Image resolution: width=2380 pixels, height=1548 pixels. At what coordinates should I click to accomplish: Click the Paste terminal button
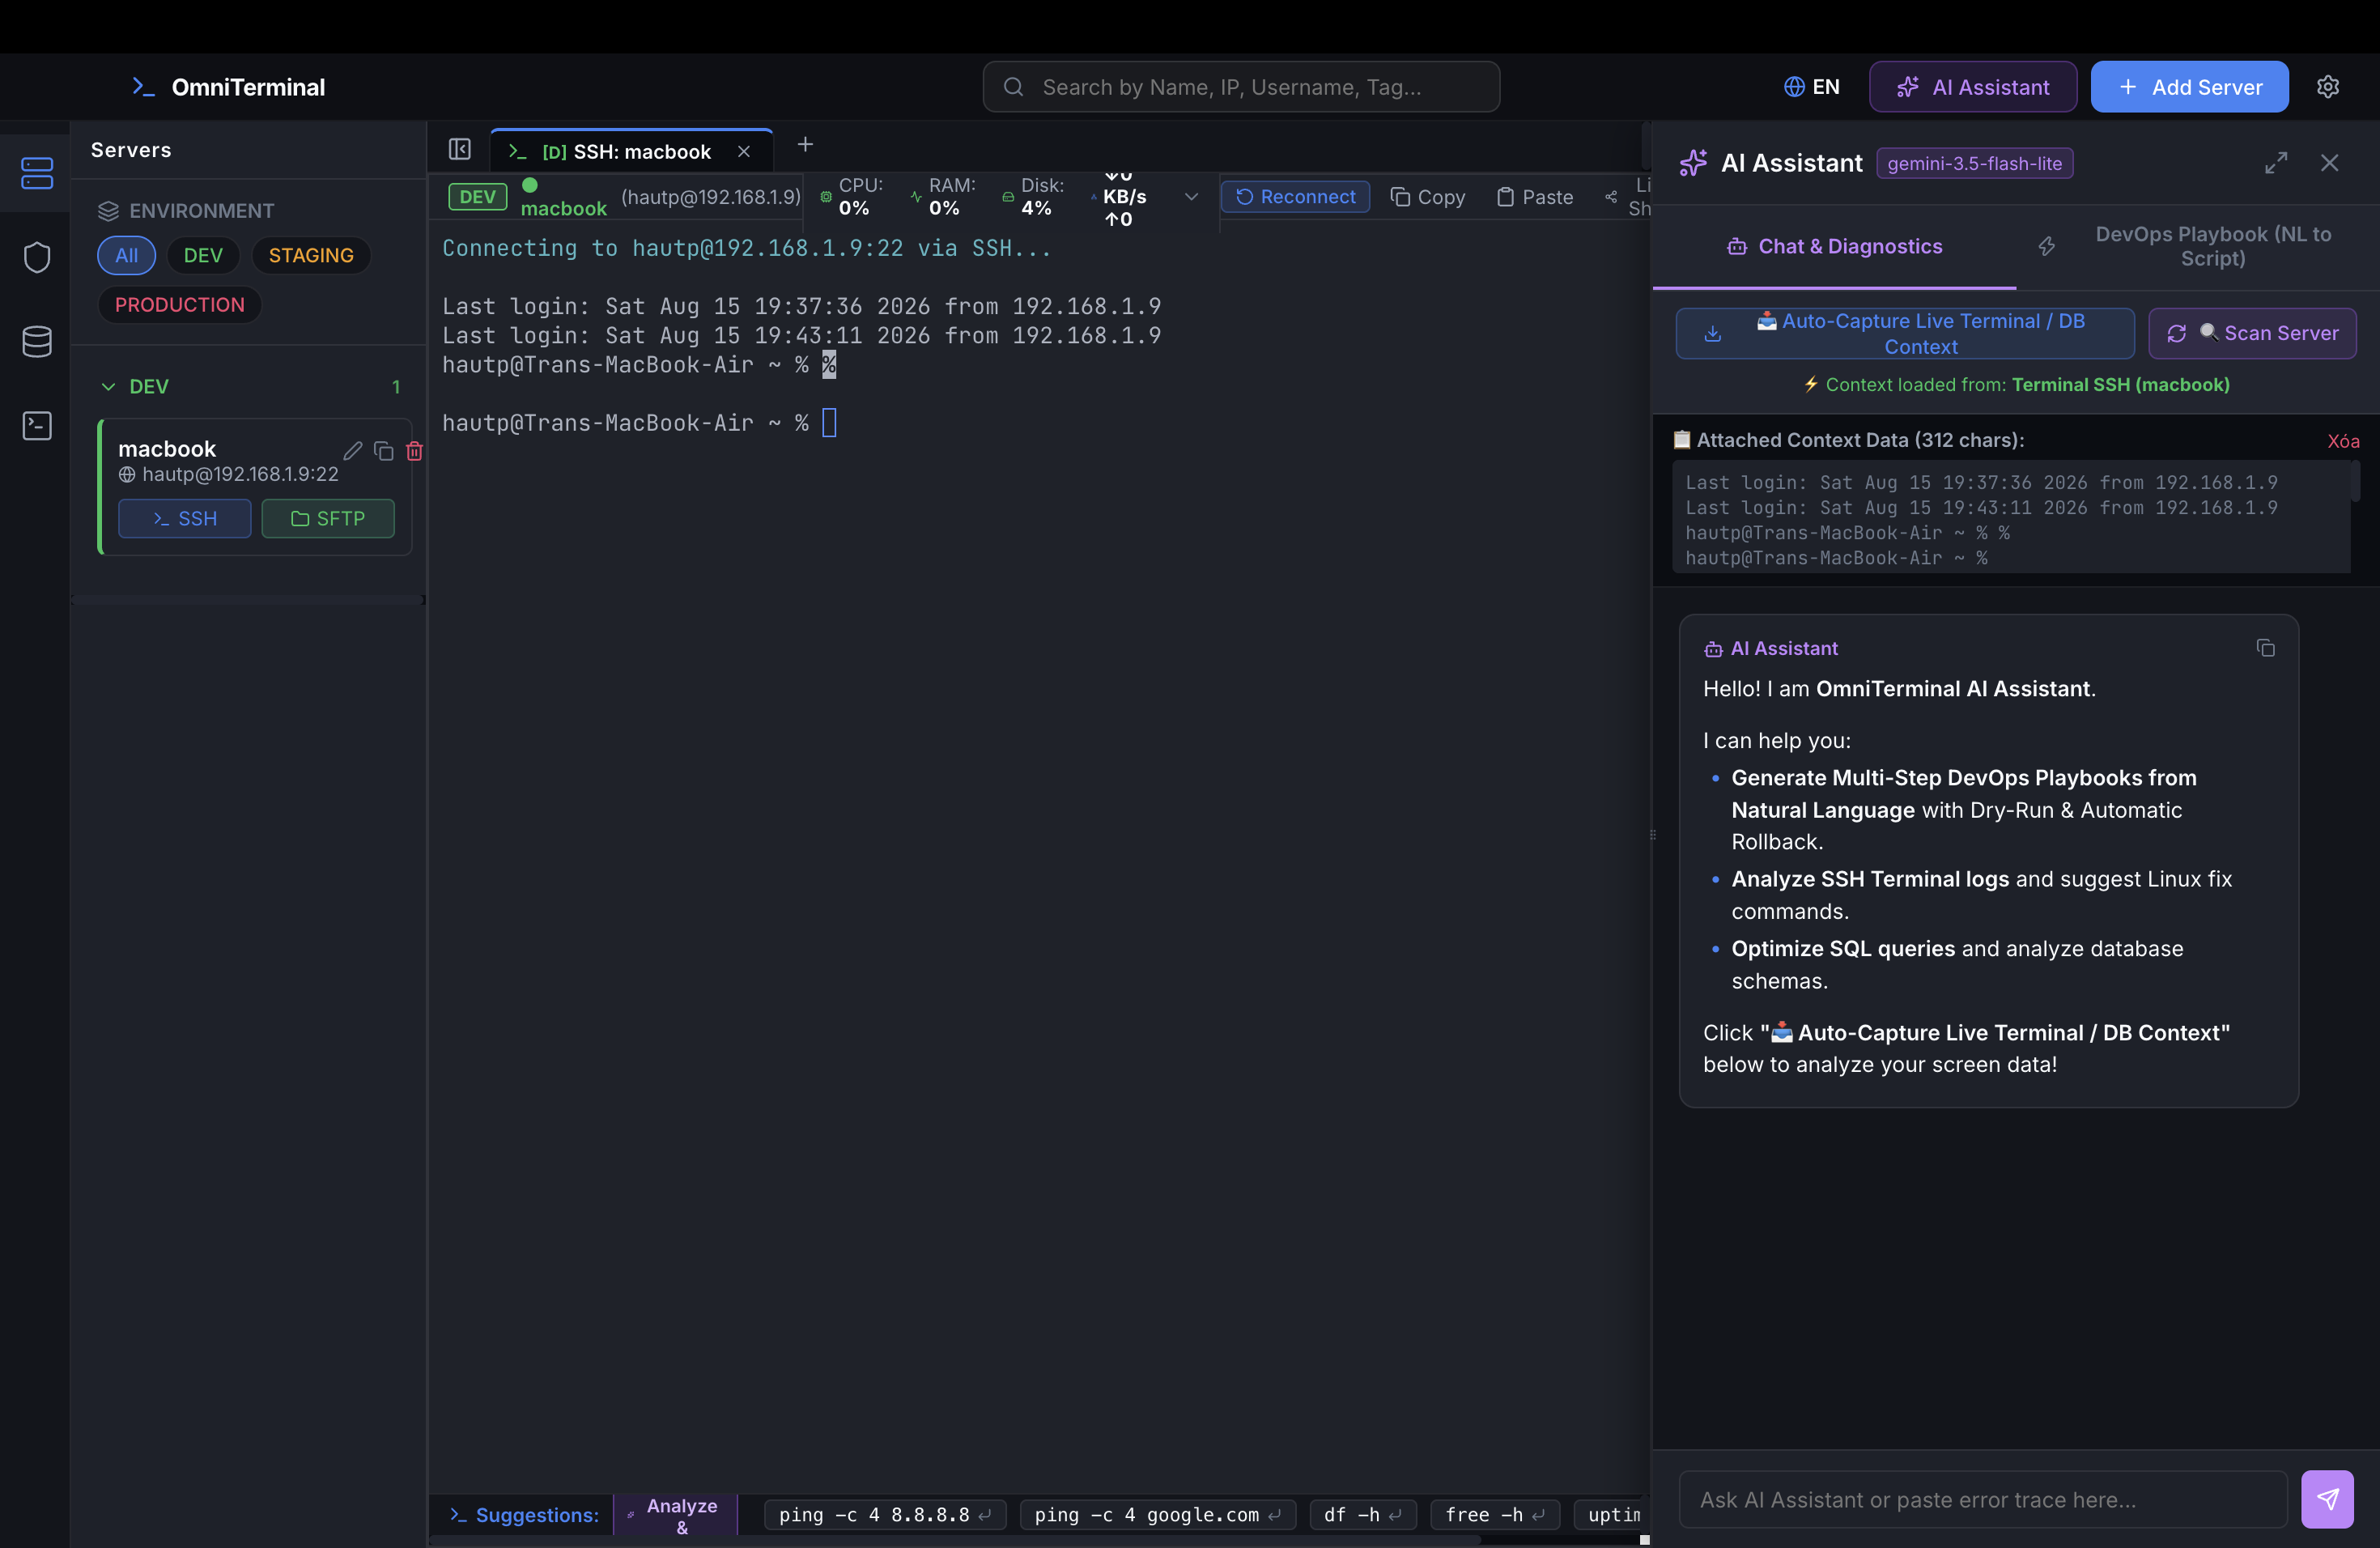click(x=1535, y=197)
